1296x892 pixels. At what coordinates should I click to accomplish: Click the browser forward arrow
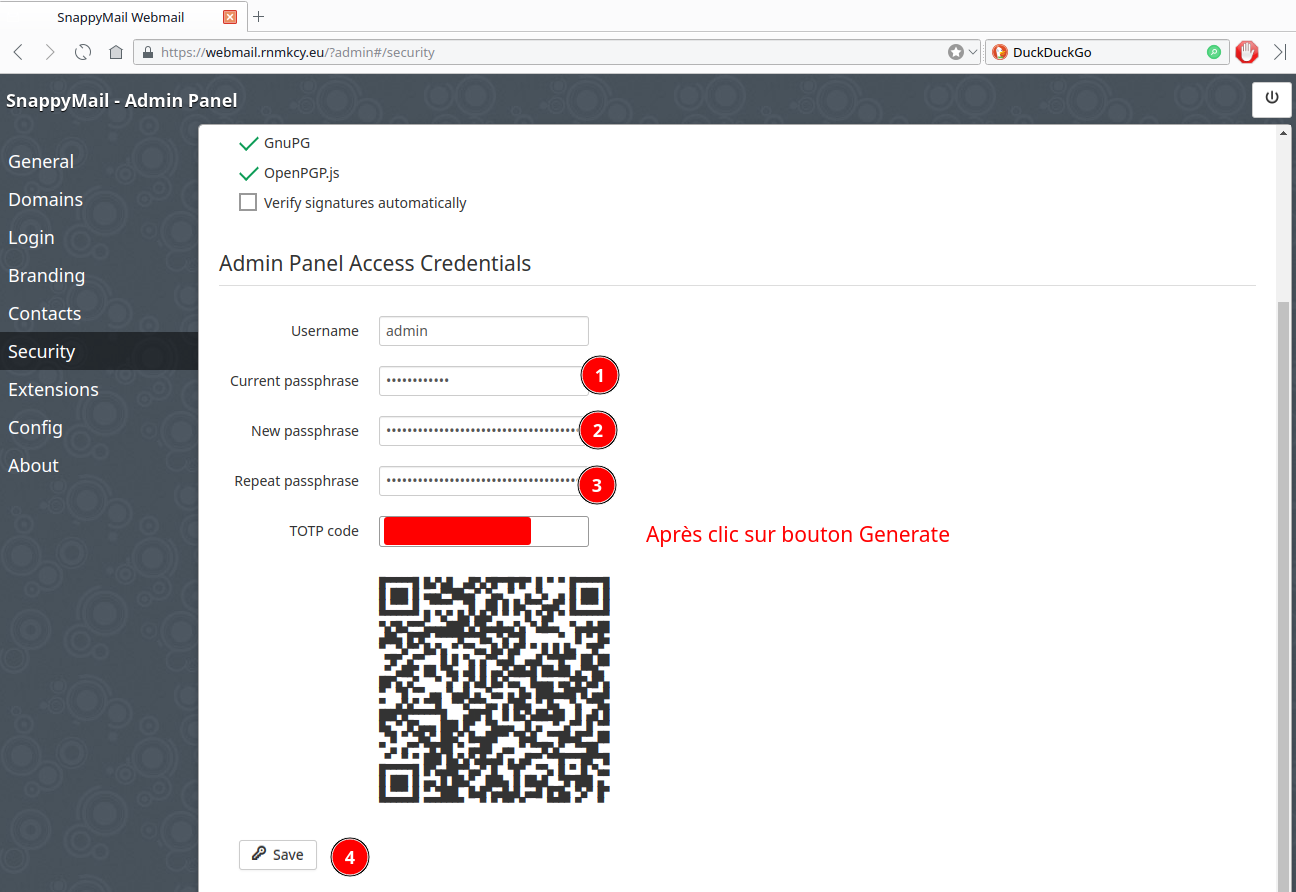pyautogui.click(x=50, y=52)
